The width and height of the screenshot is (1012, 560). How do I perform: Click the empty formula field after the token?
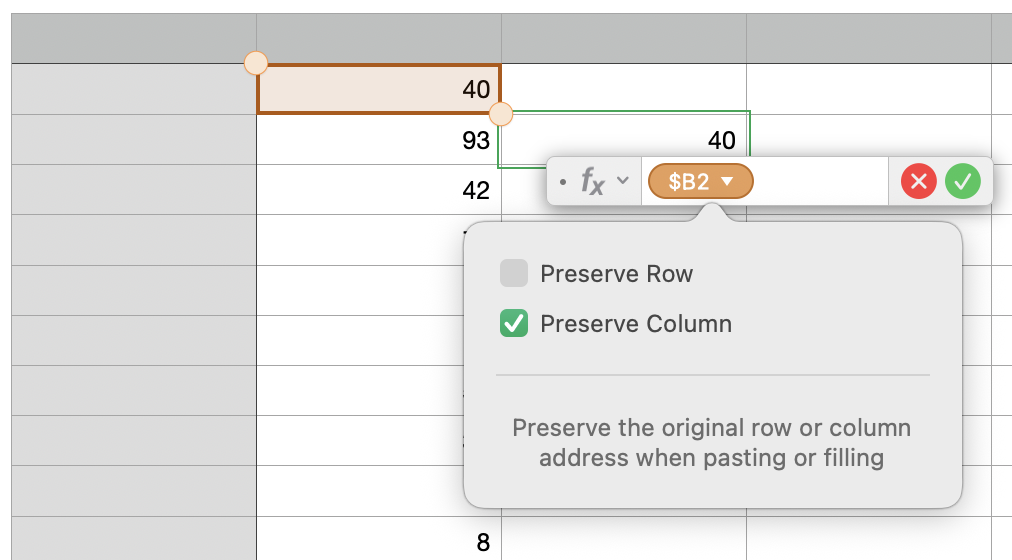pos(820,181)
